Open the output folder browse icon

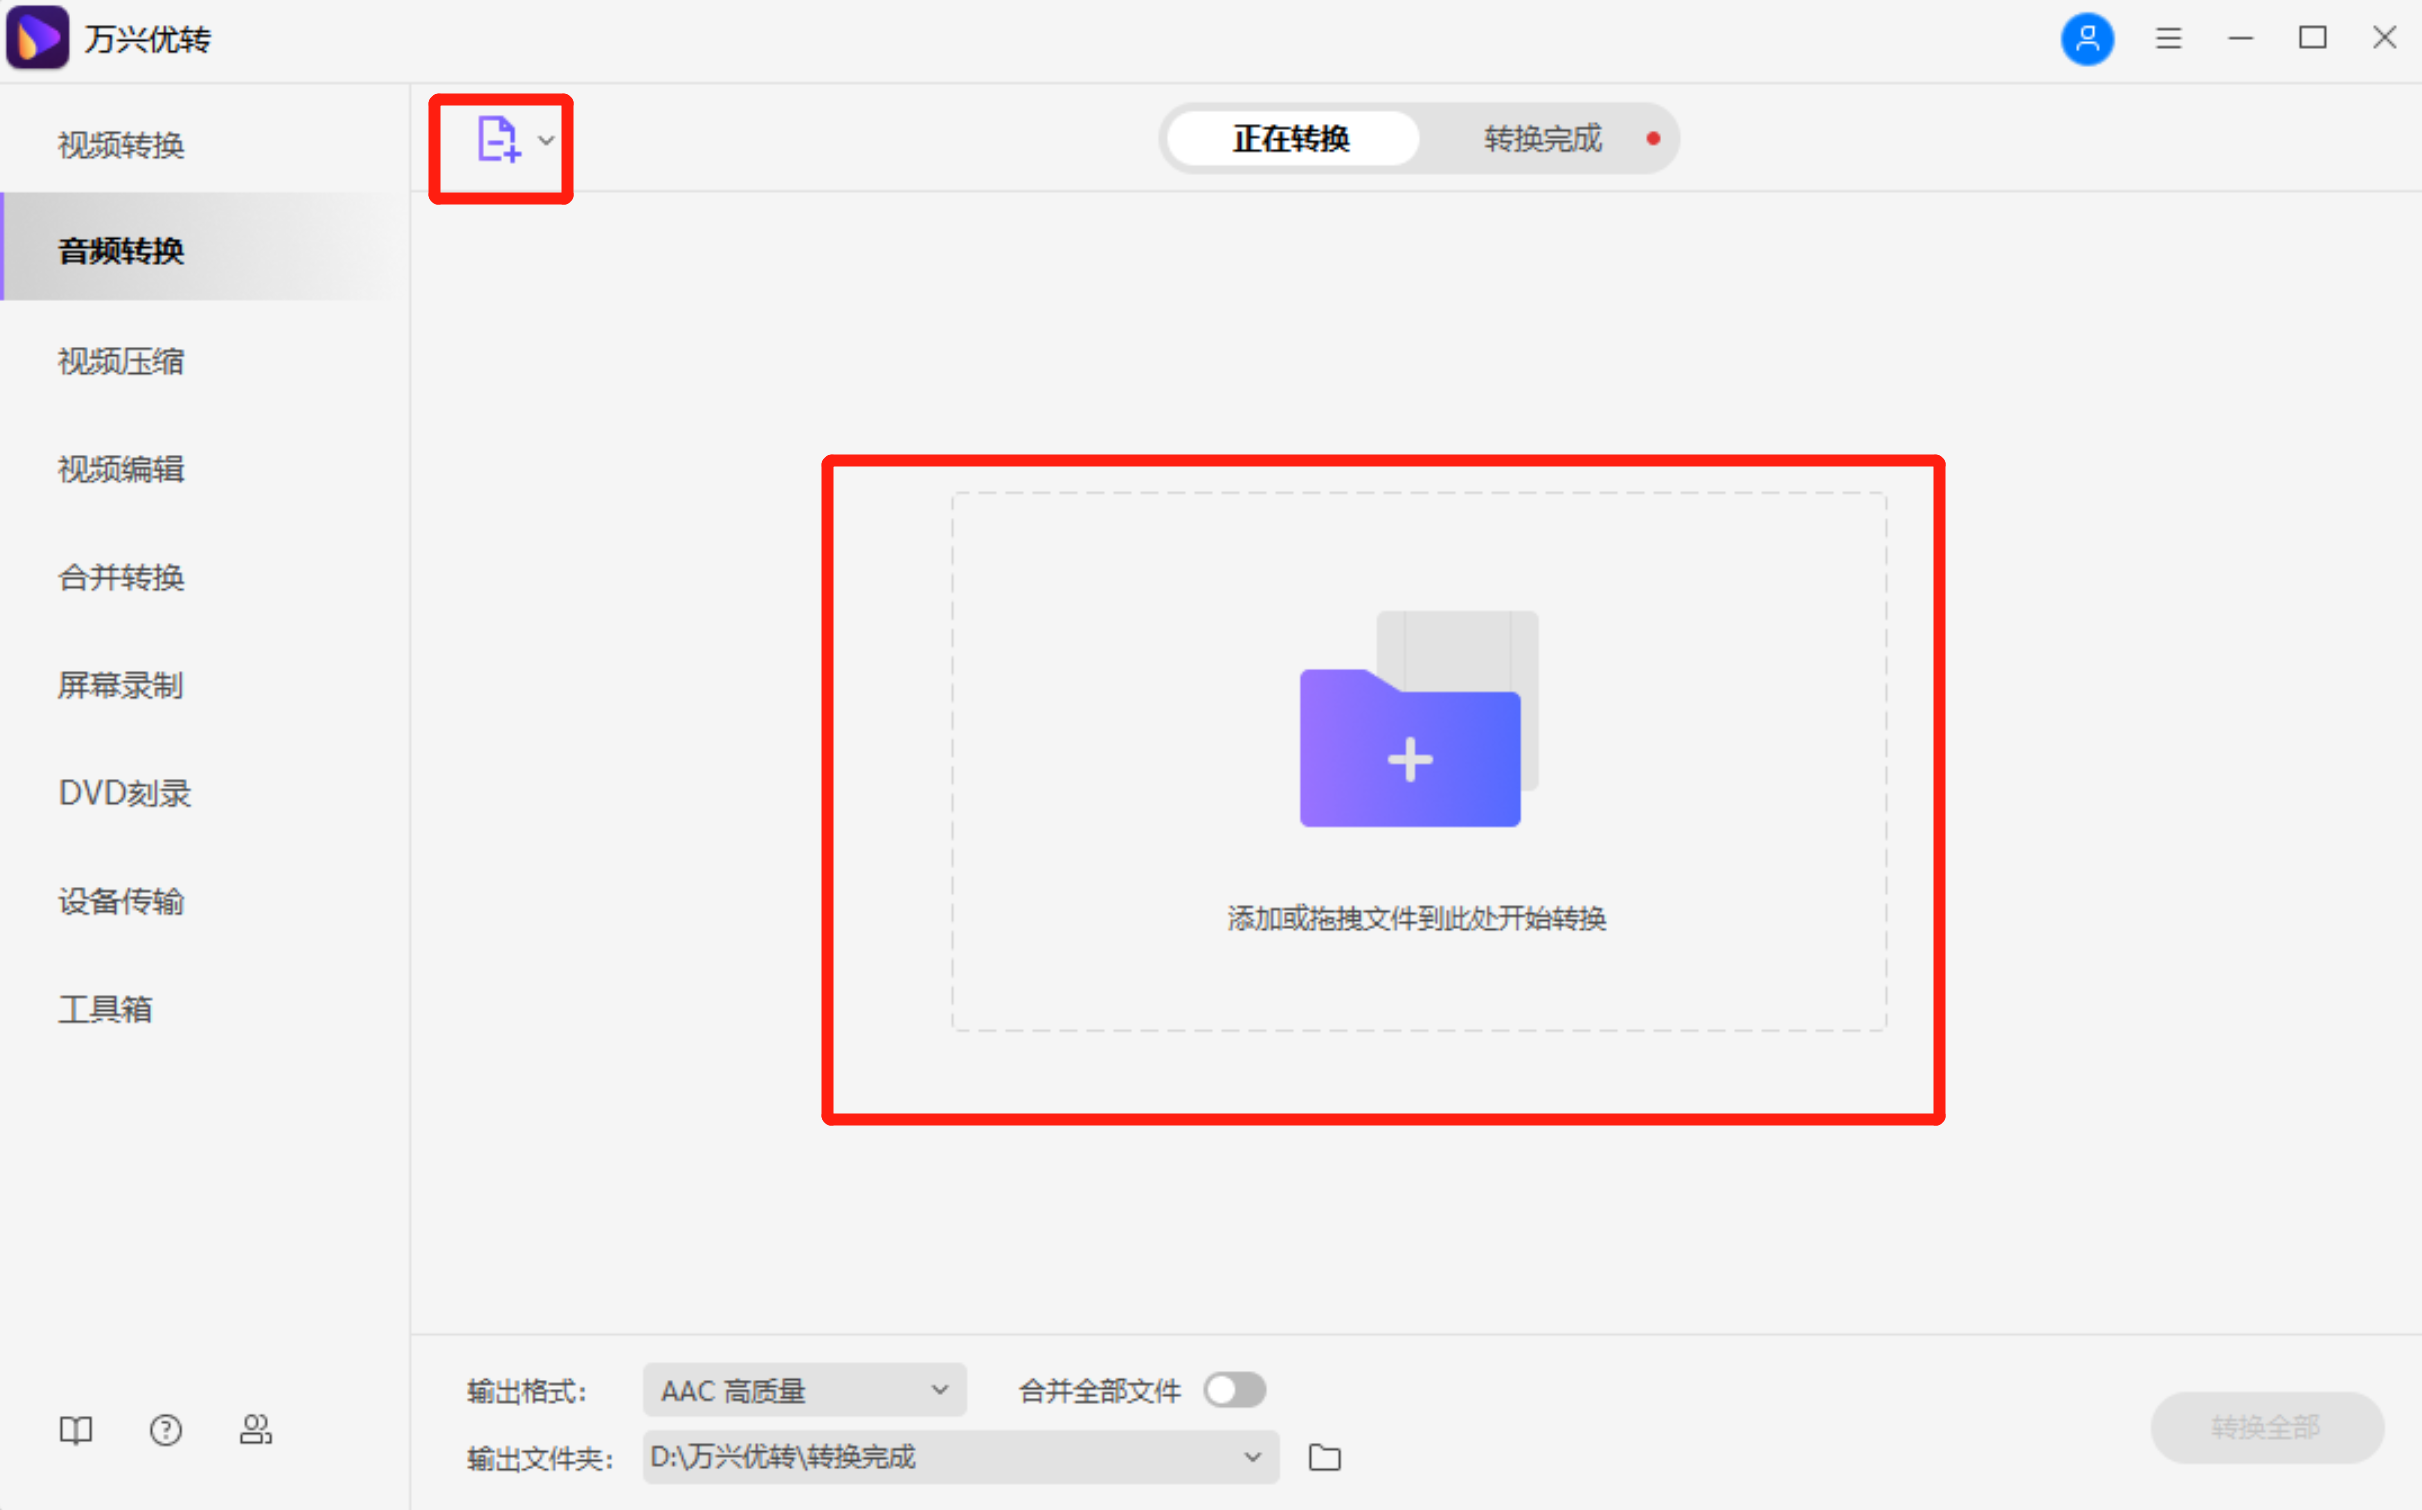[1324, 1457]
